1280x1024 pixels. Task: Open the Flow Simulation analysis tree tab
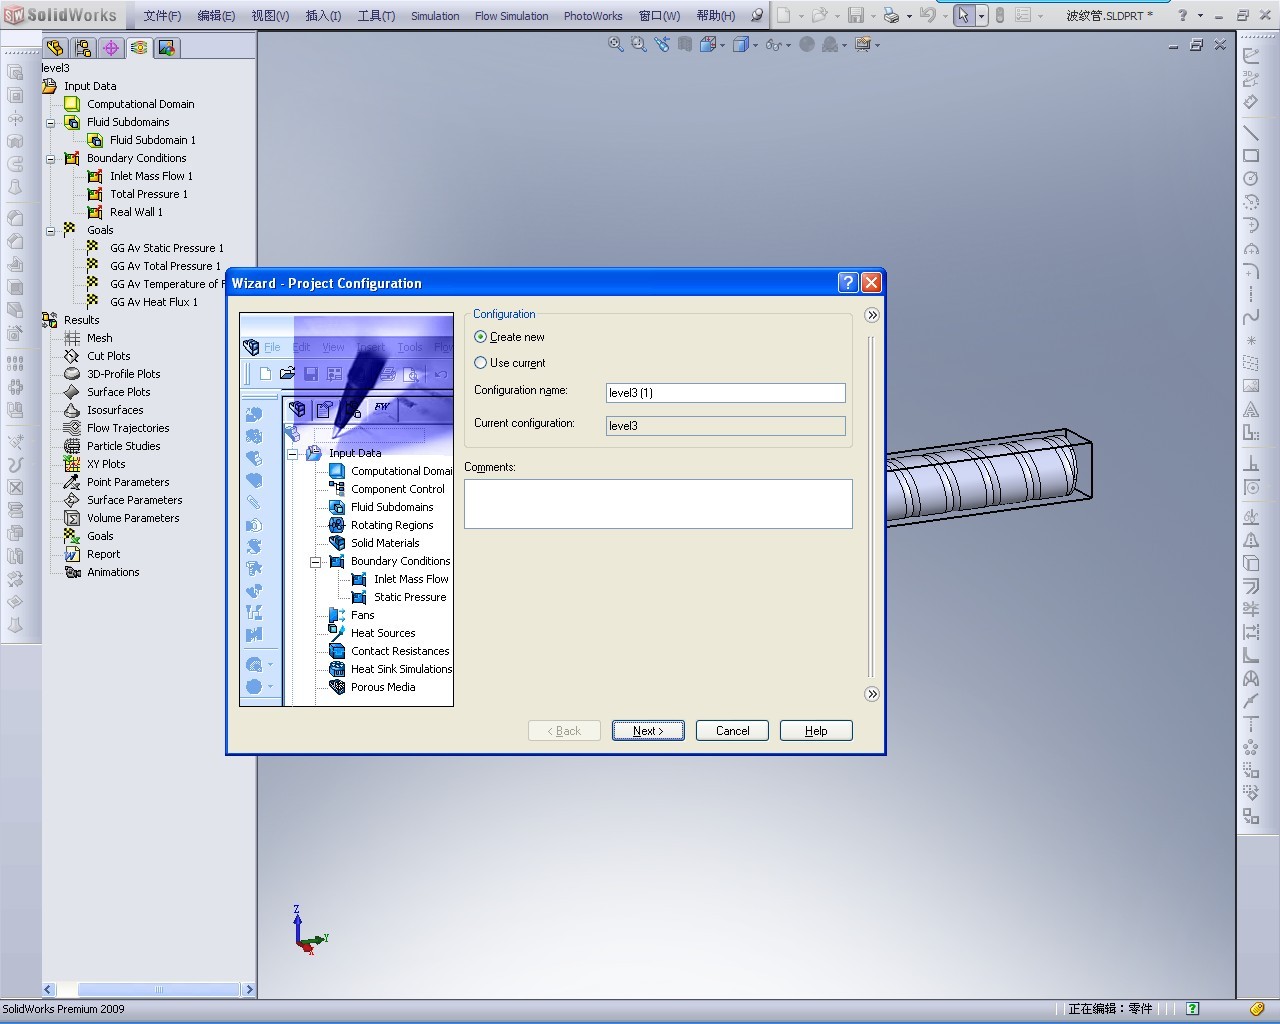point(139,48)
